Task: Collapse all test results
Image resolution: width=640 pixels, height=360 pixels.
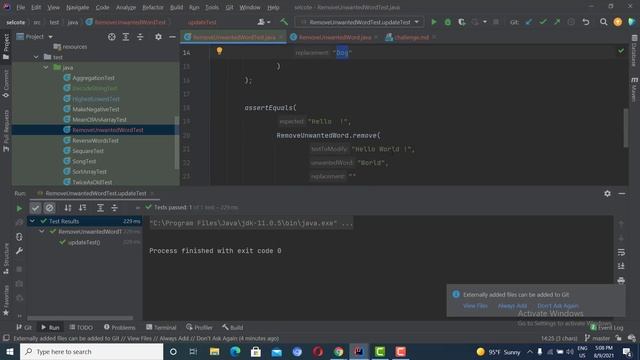Action: click(x=115, y=208)
